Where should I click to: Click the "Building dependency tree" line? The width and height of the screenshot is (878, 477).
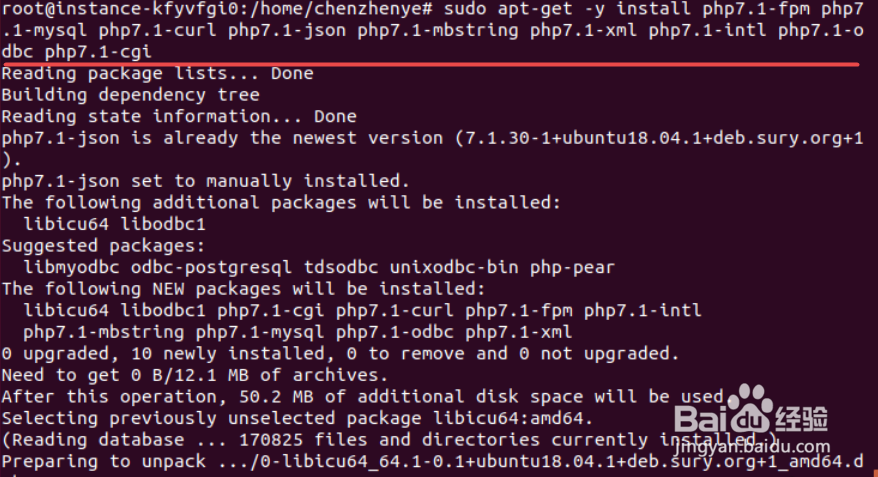click(x=130, y=95)
